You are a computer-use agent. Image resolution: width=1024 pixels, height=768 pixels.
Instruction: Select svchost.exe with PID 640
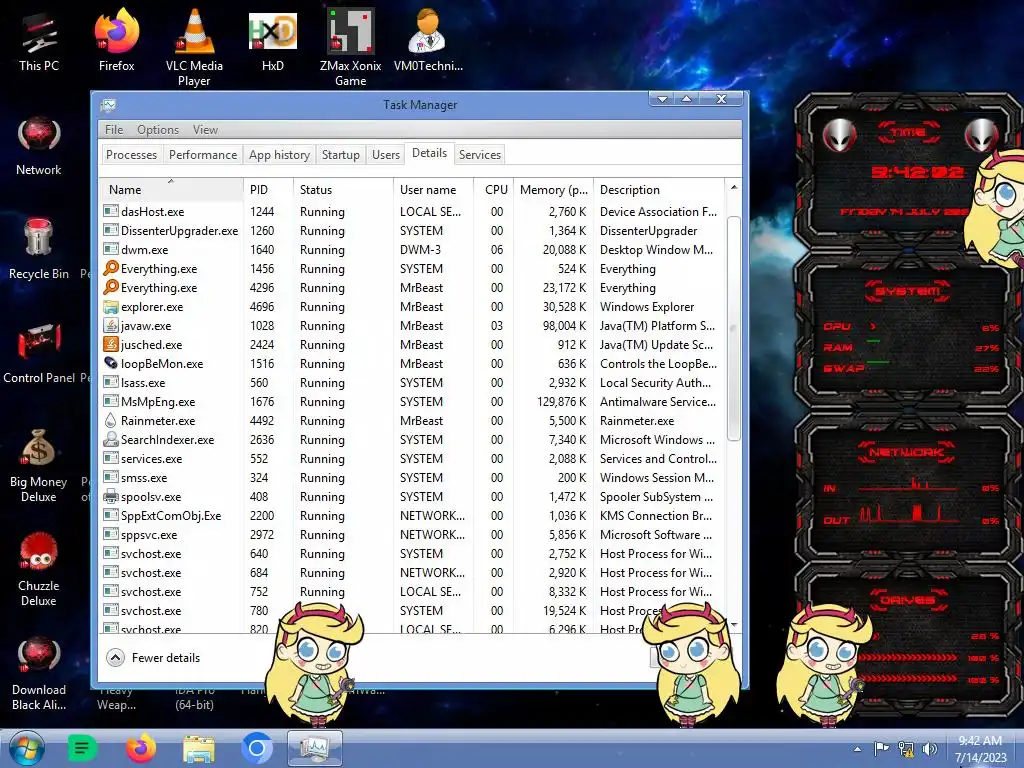pos(412,553)
